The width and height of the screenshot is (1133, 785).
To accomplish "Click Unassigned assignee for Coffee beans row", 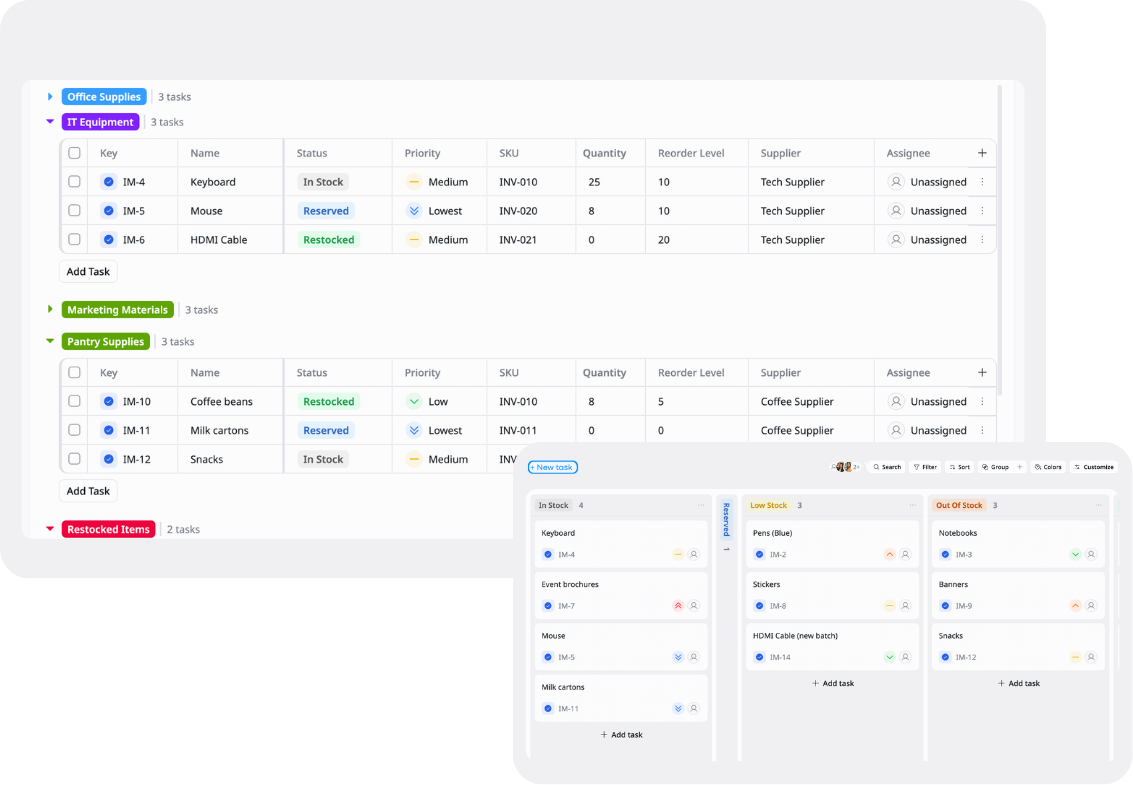I will click(x=927, y=401).
